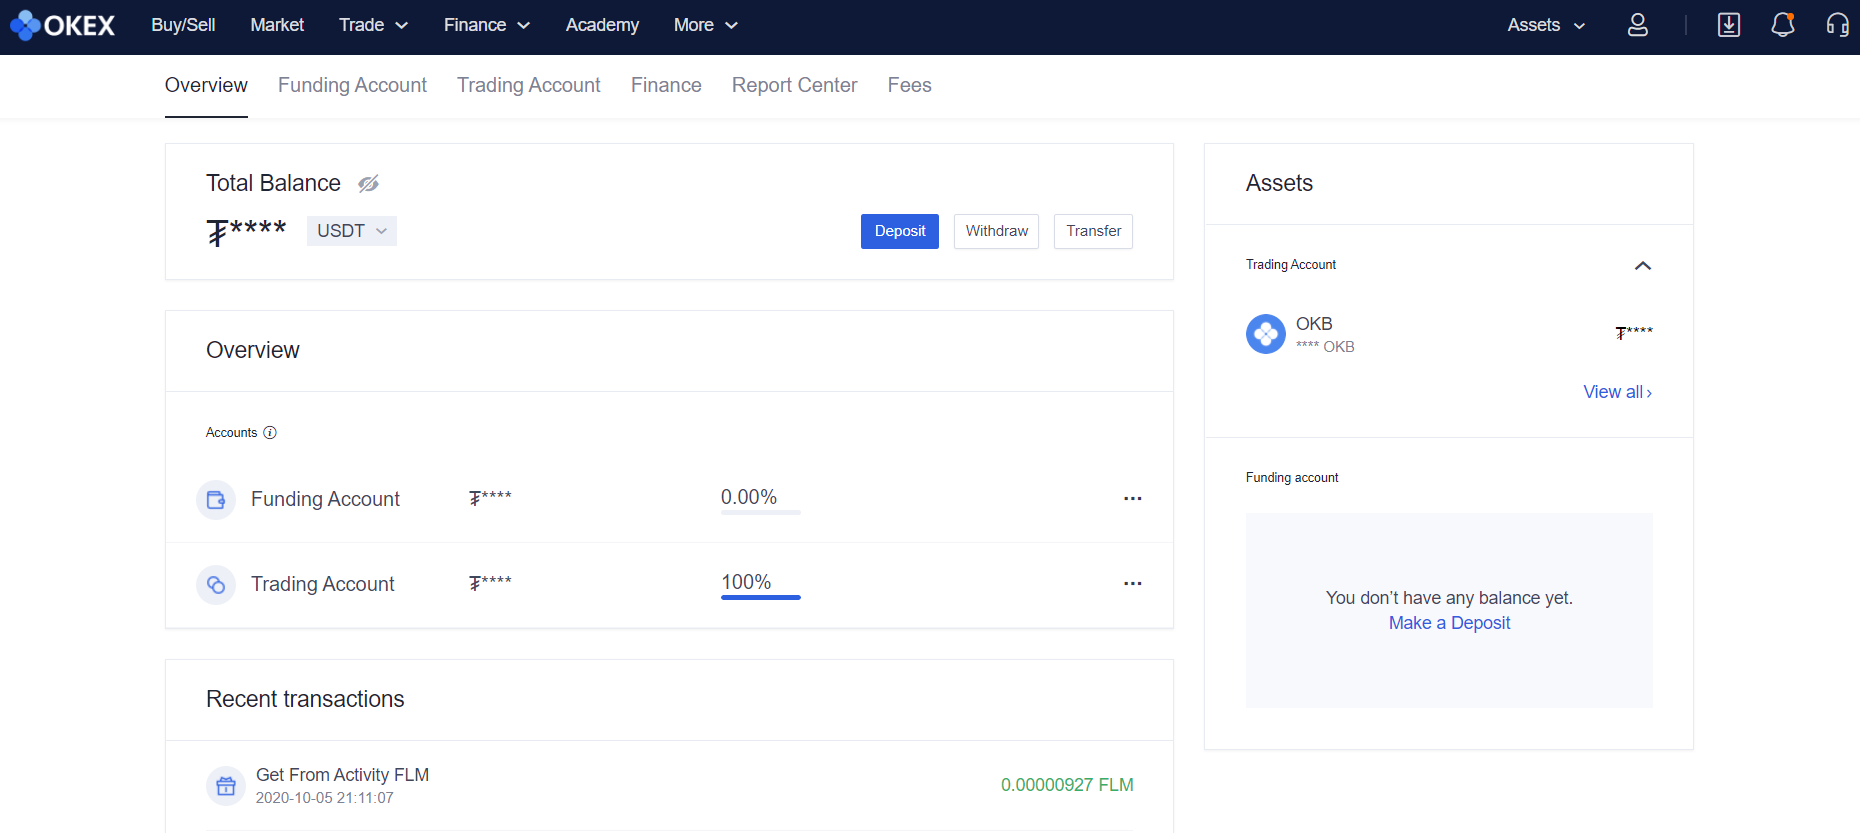The image size is (1860, 833).
Task: Expand the More menu
Action: 705,25
